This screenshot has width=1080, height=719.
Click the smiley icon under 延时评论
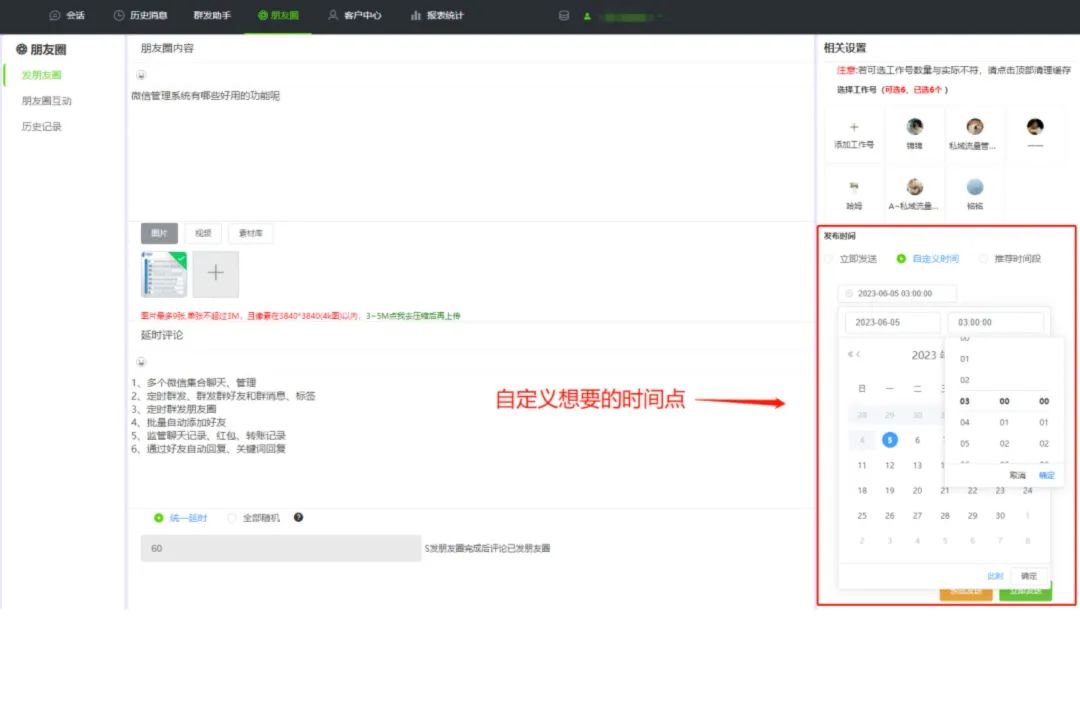141,360
